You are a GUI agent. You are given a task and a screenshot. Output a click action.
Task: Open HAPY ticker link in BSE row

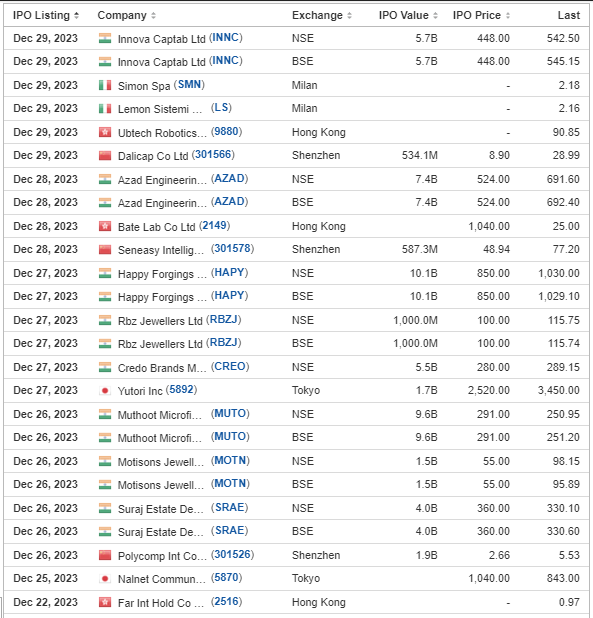[229, 296]
